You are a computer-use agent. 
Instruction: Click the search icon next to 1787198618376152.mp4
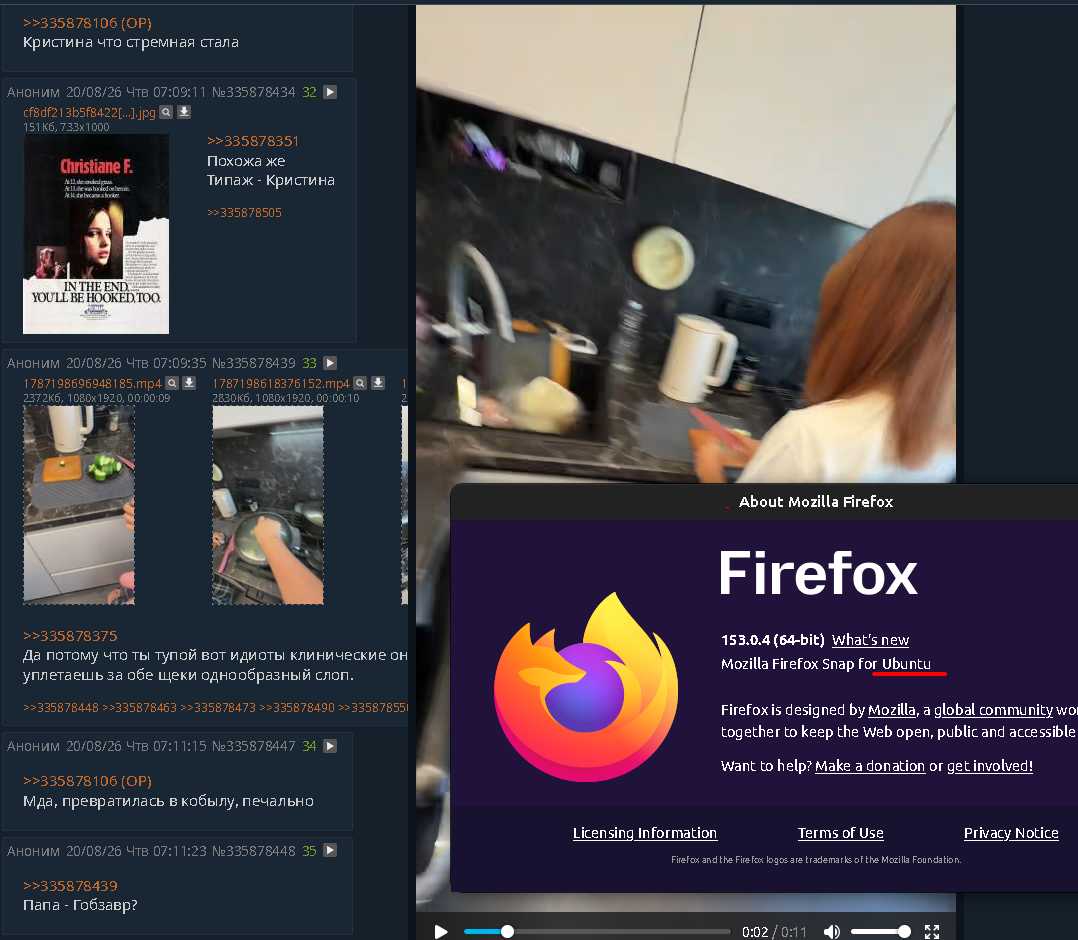(360, 383)
